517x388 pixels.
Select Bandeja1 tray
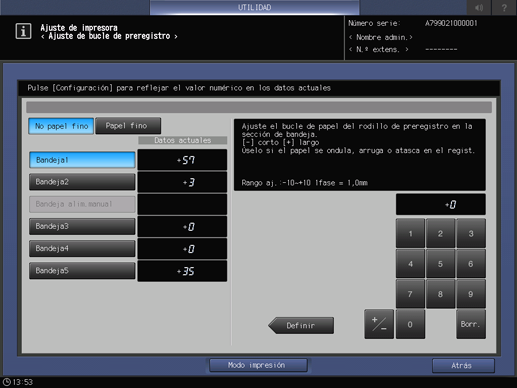coord(82,160)
